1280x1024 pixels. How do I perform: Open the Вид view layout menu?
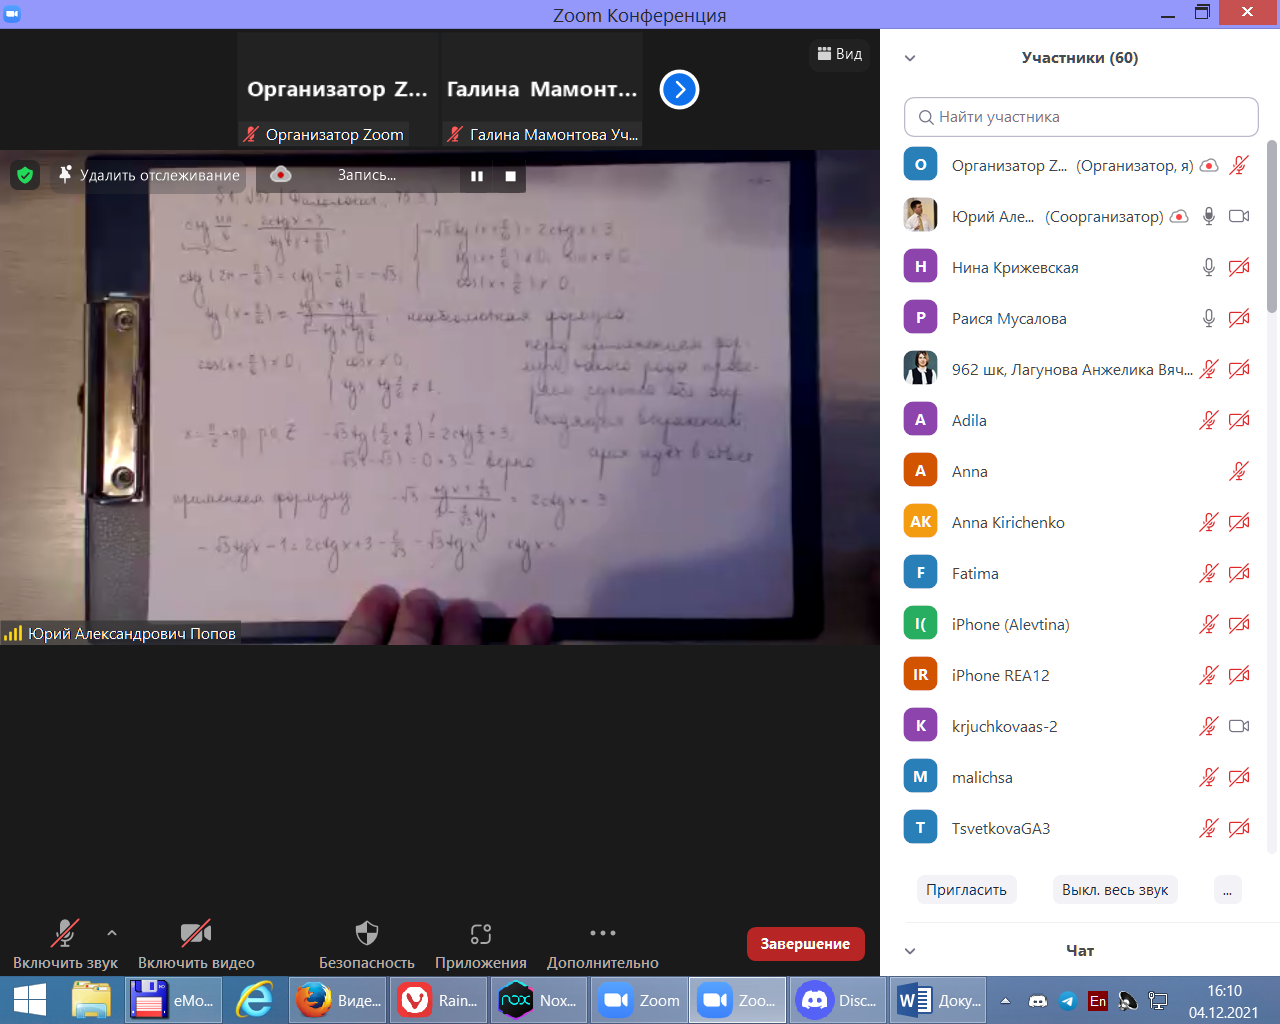[840, 54]
